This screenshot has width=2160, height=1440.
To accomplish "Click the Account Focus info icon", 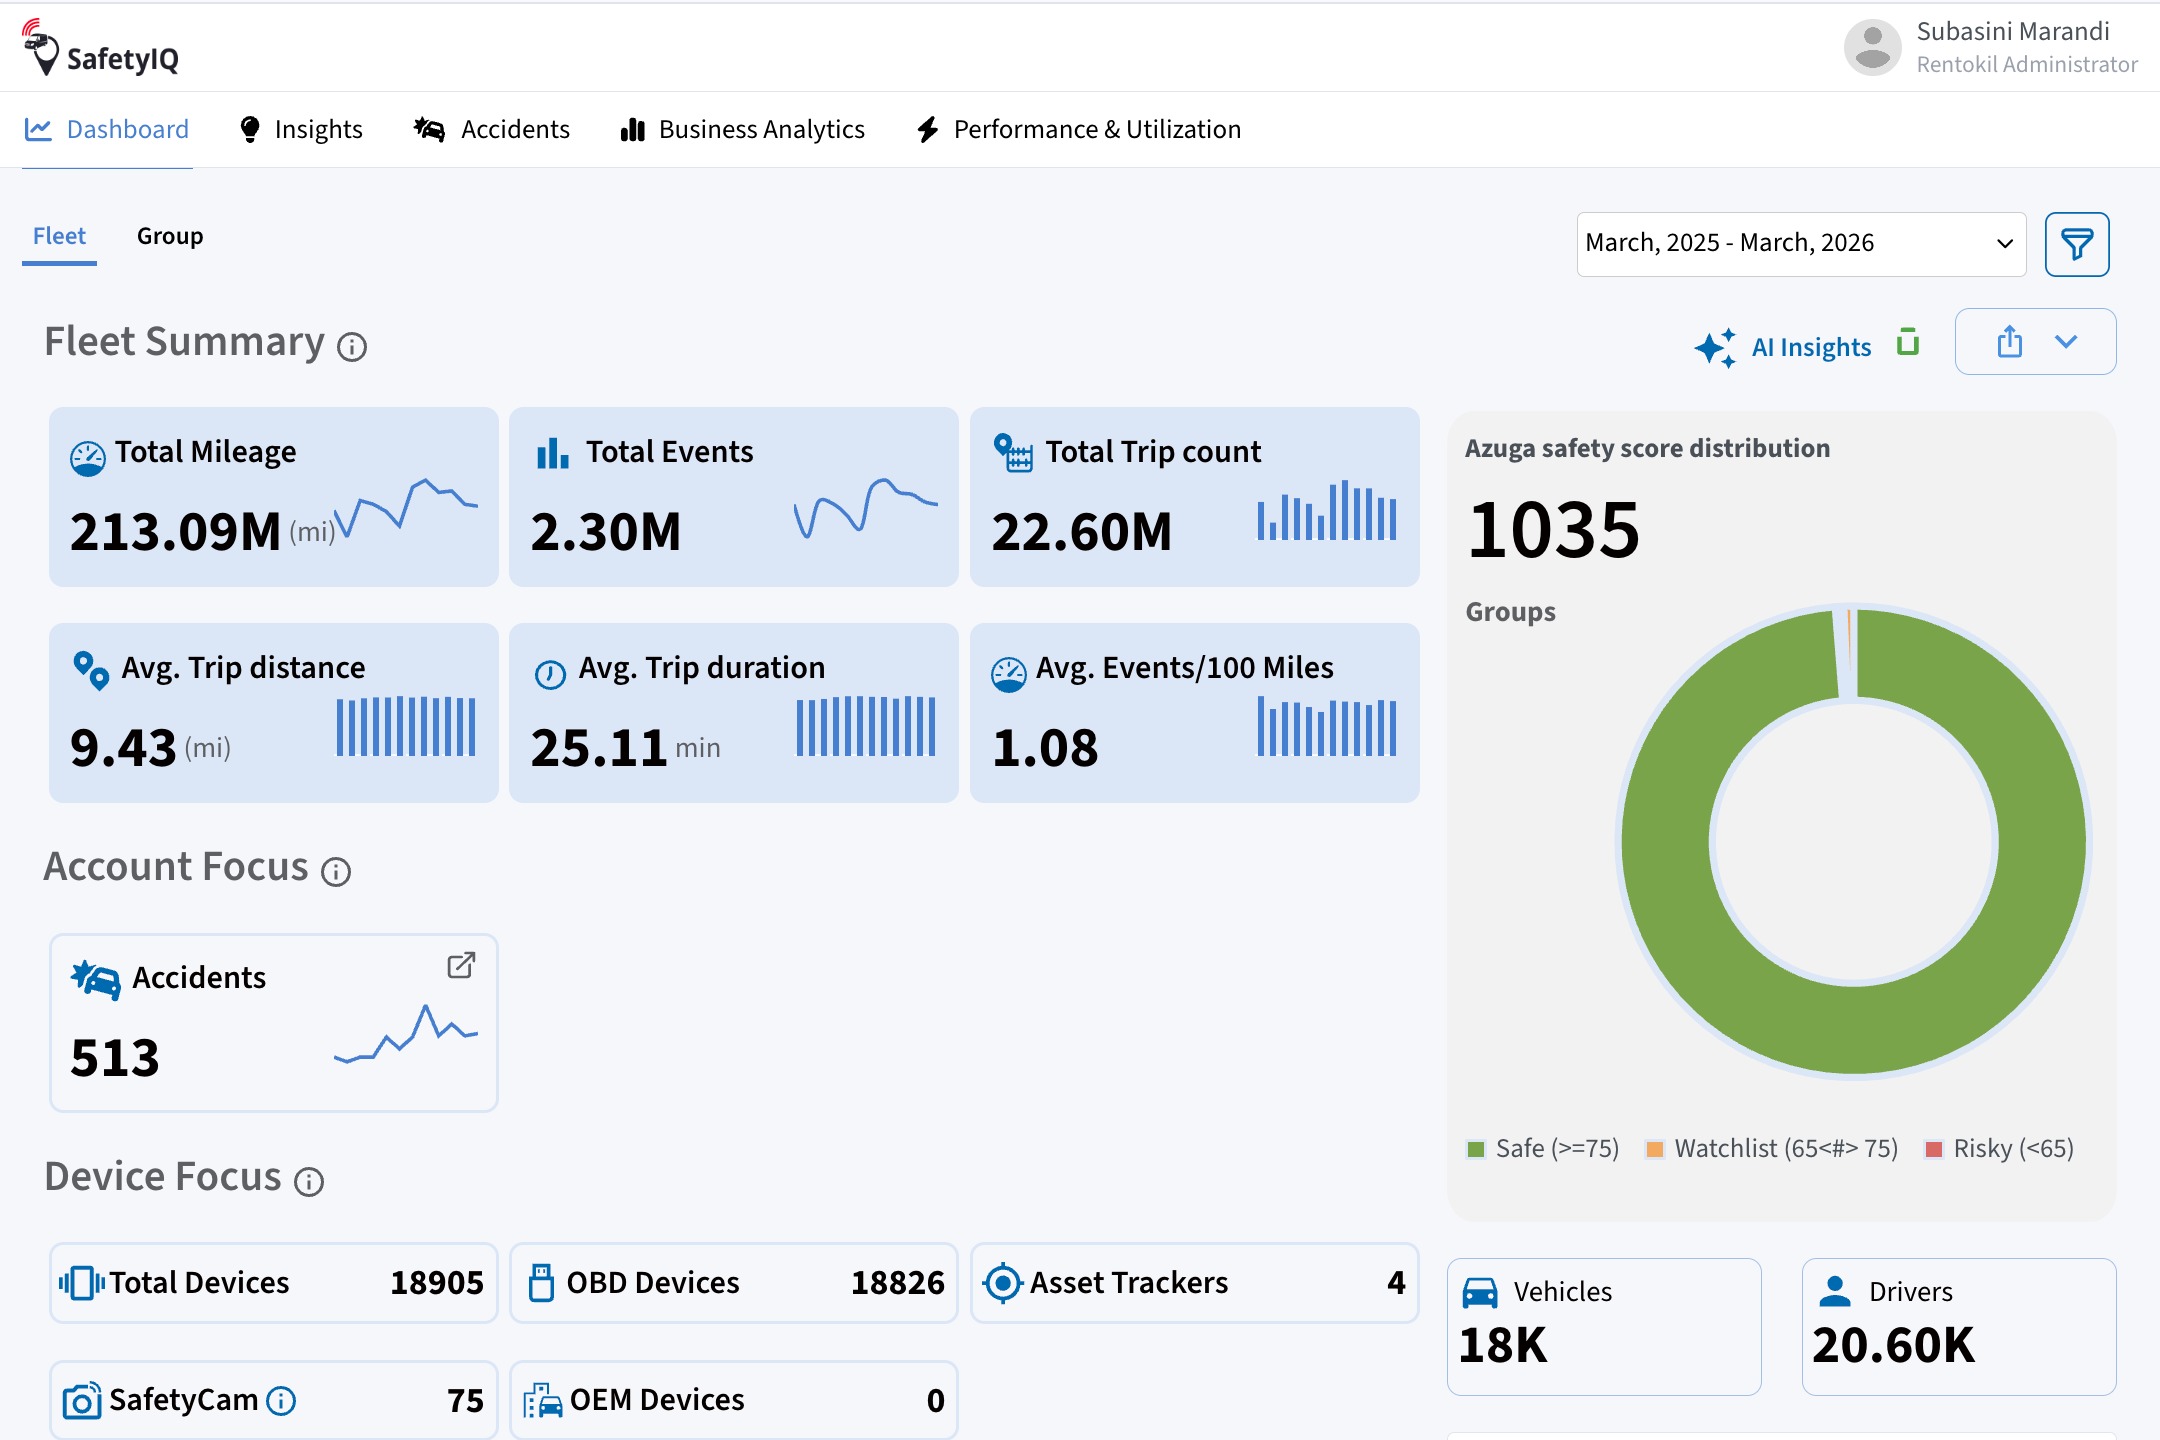I will (336, 872).
